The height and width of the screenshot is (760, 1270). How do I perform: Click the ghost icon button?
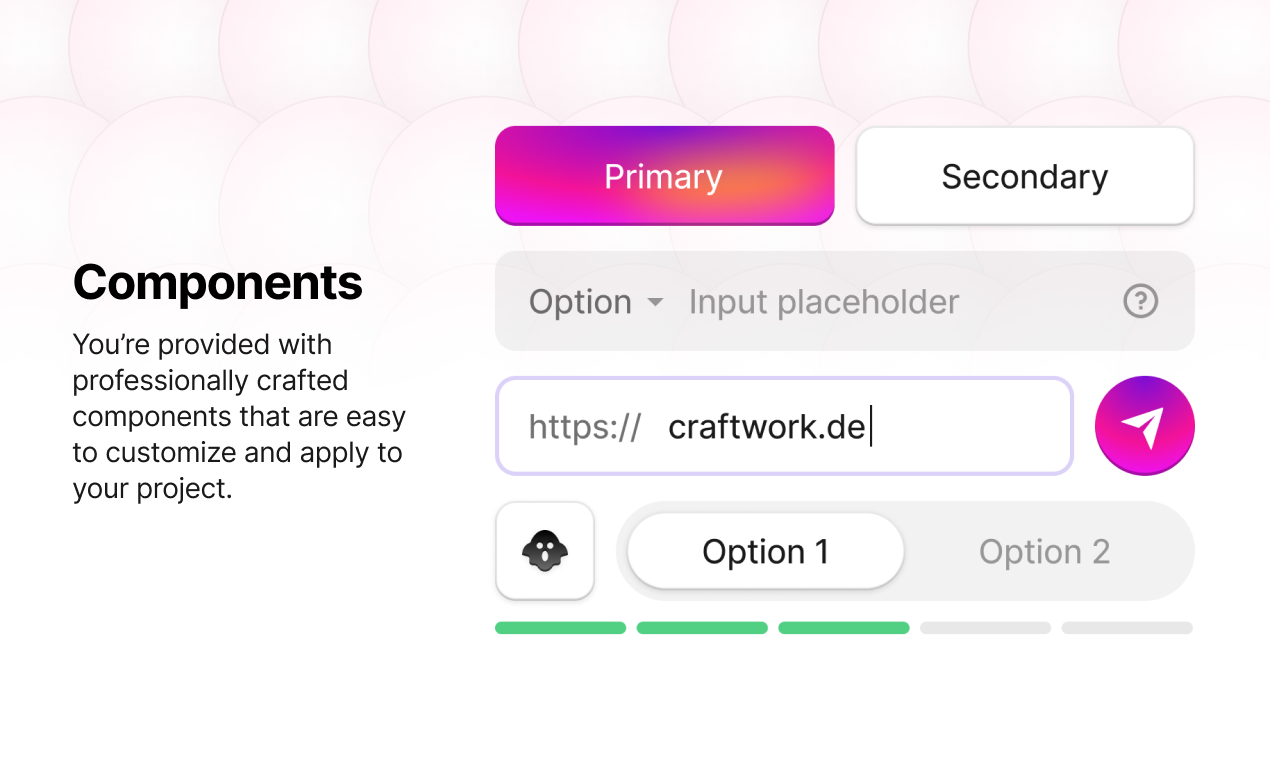[545, 551]
